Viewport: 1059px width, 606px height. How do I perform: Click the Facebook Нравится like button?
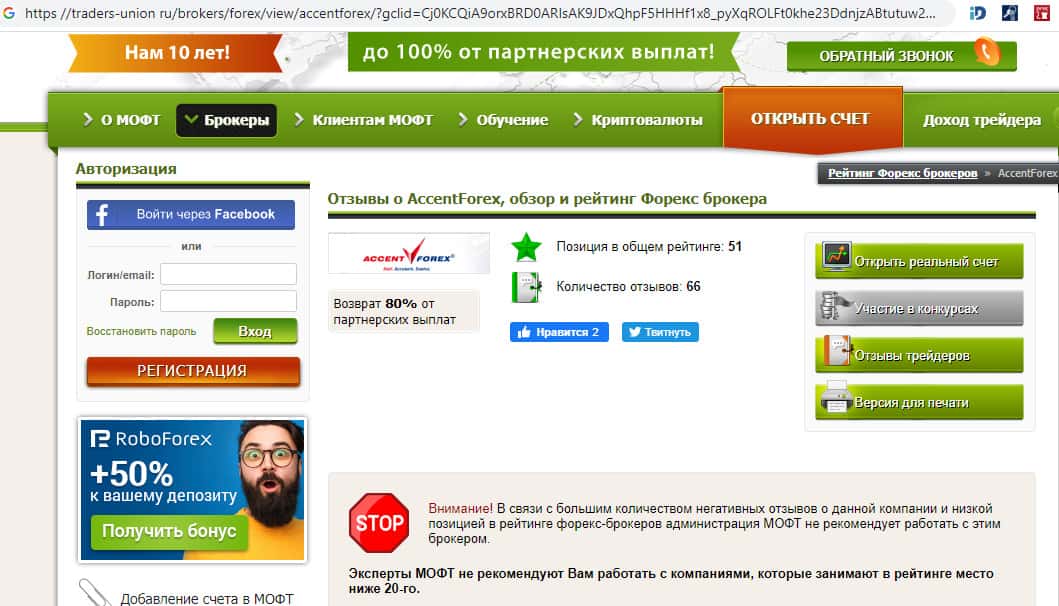(x=559, y=332)
